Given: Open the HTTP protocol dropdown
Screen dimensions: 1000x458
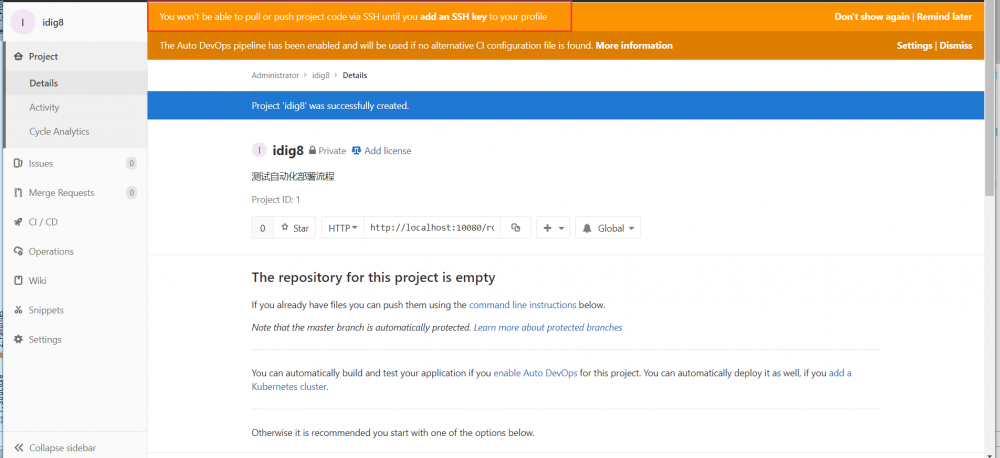Looking at the screenshot, I should click(342, 228).
